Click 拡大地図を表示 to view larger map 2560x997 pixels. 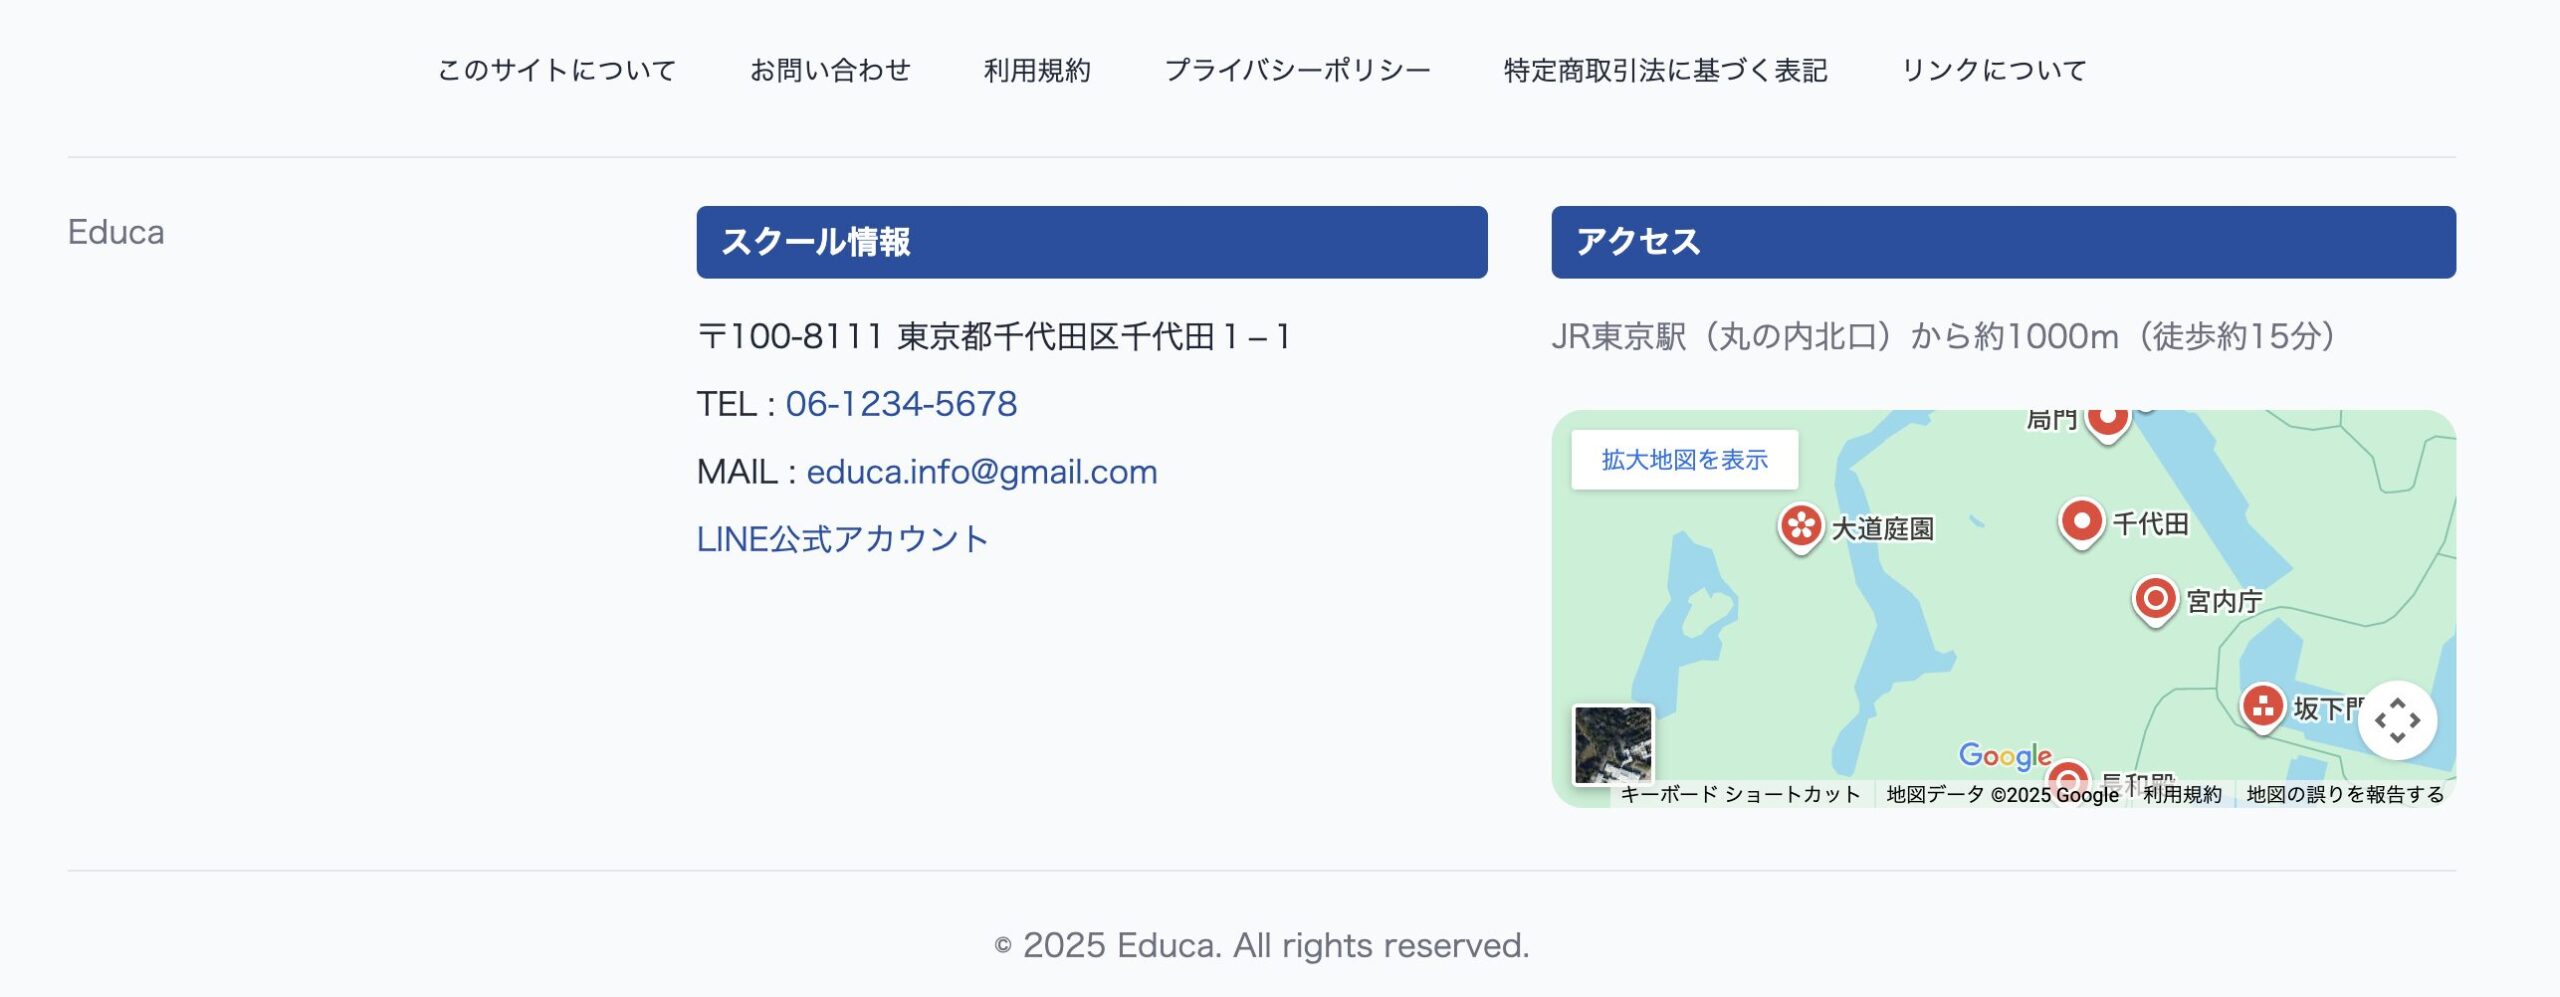pos(1684,460)
